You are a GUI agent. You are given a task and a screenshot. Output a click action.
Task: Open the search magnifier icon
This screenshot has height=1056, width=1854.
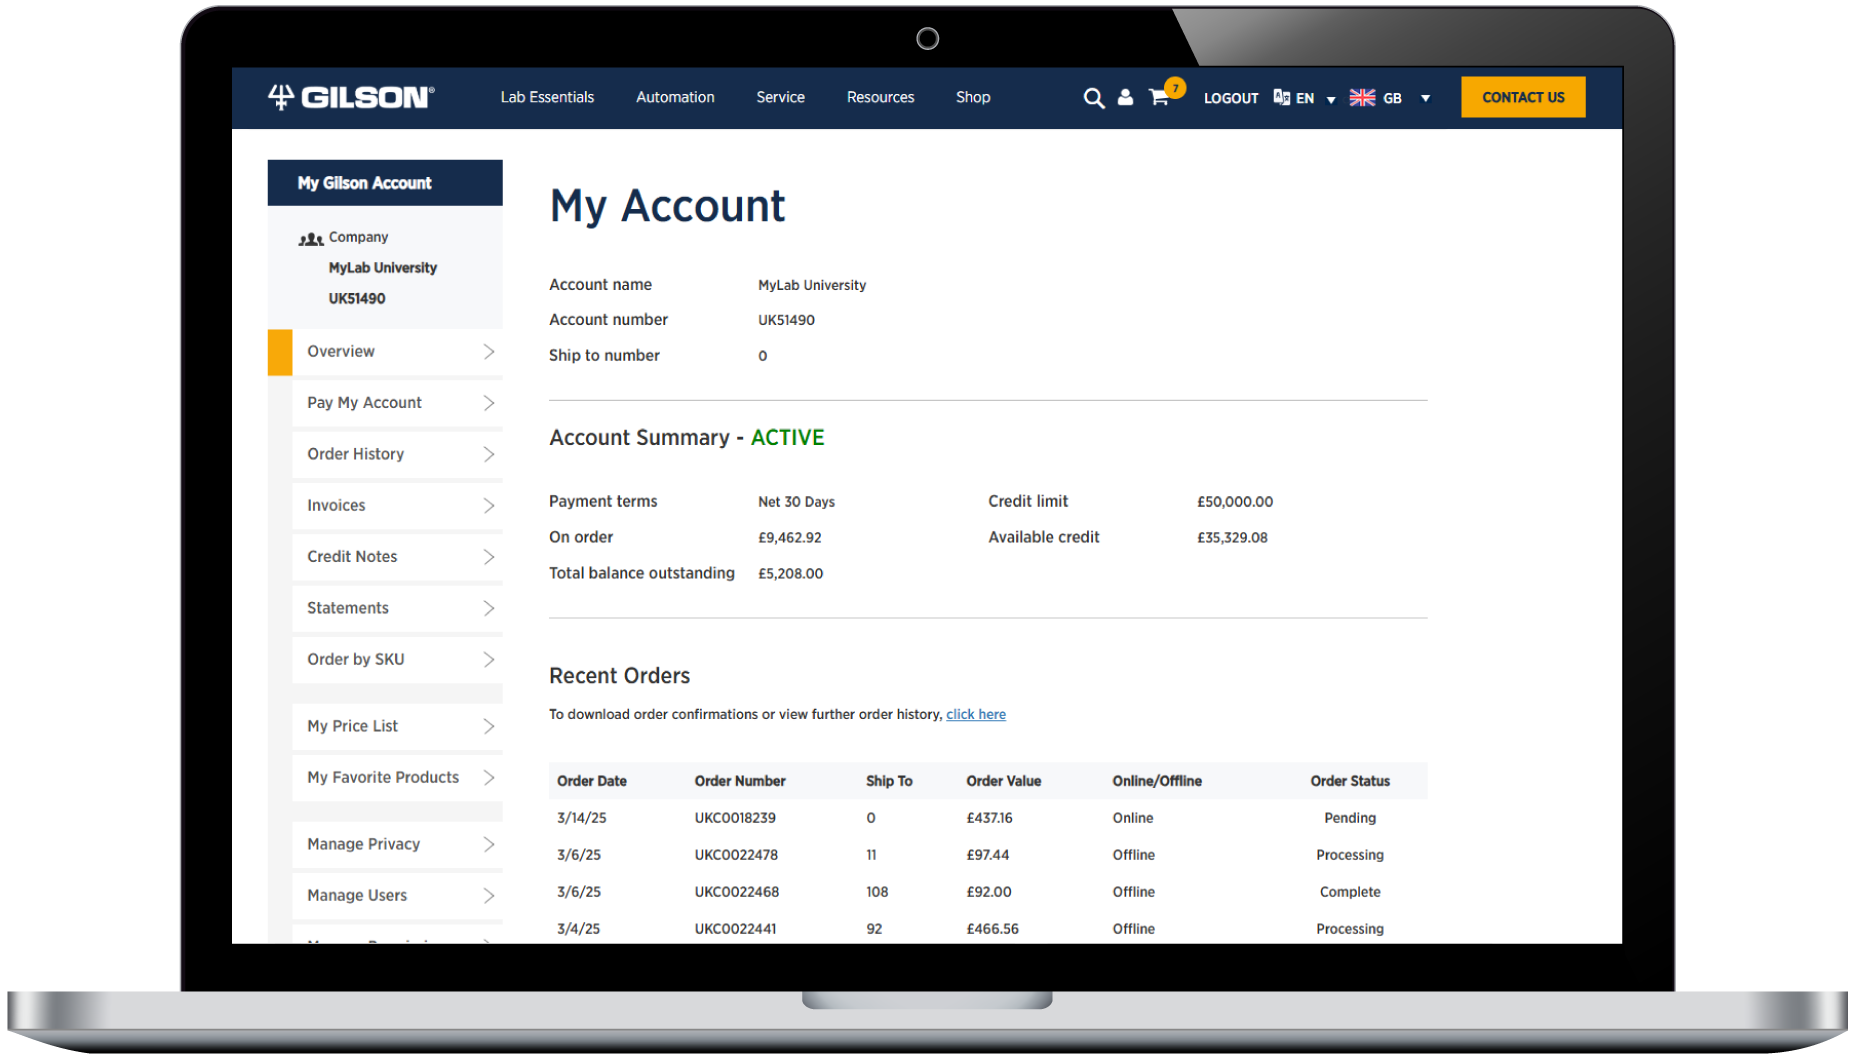1094,98
